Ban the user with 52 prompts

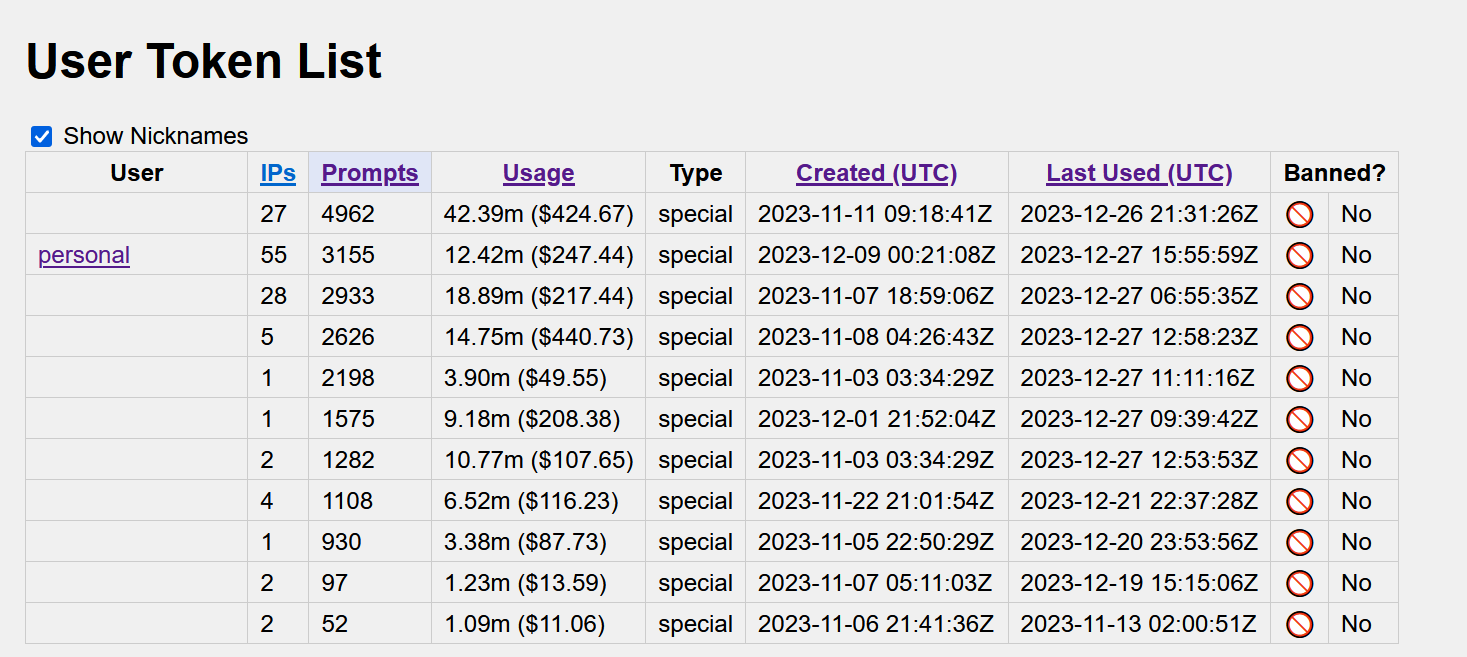[1299, 624]
